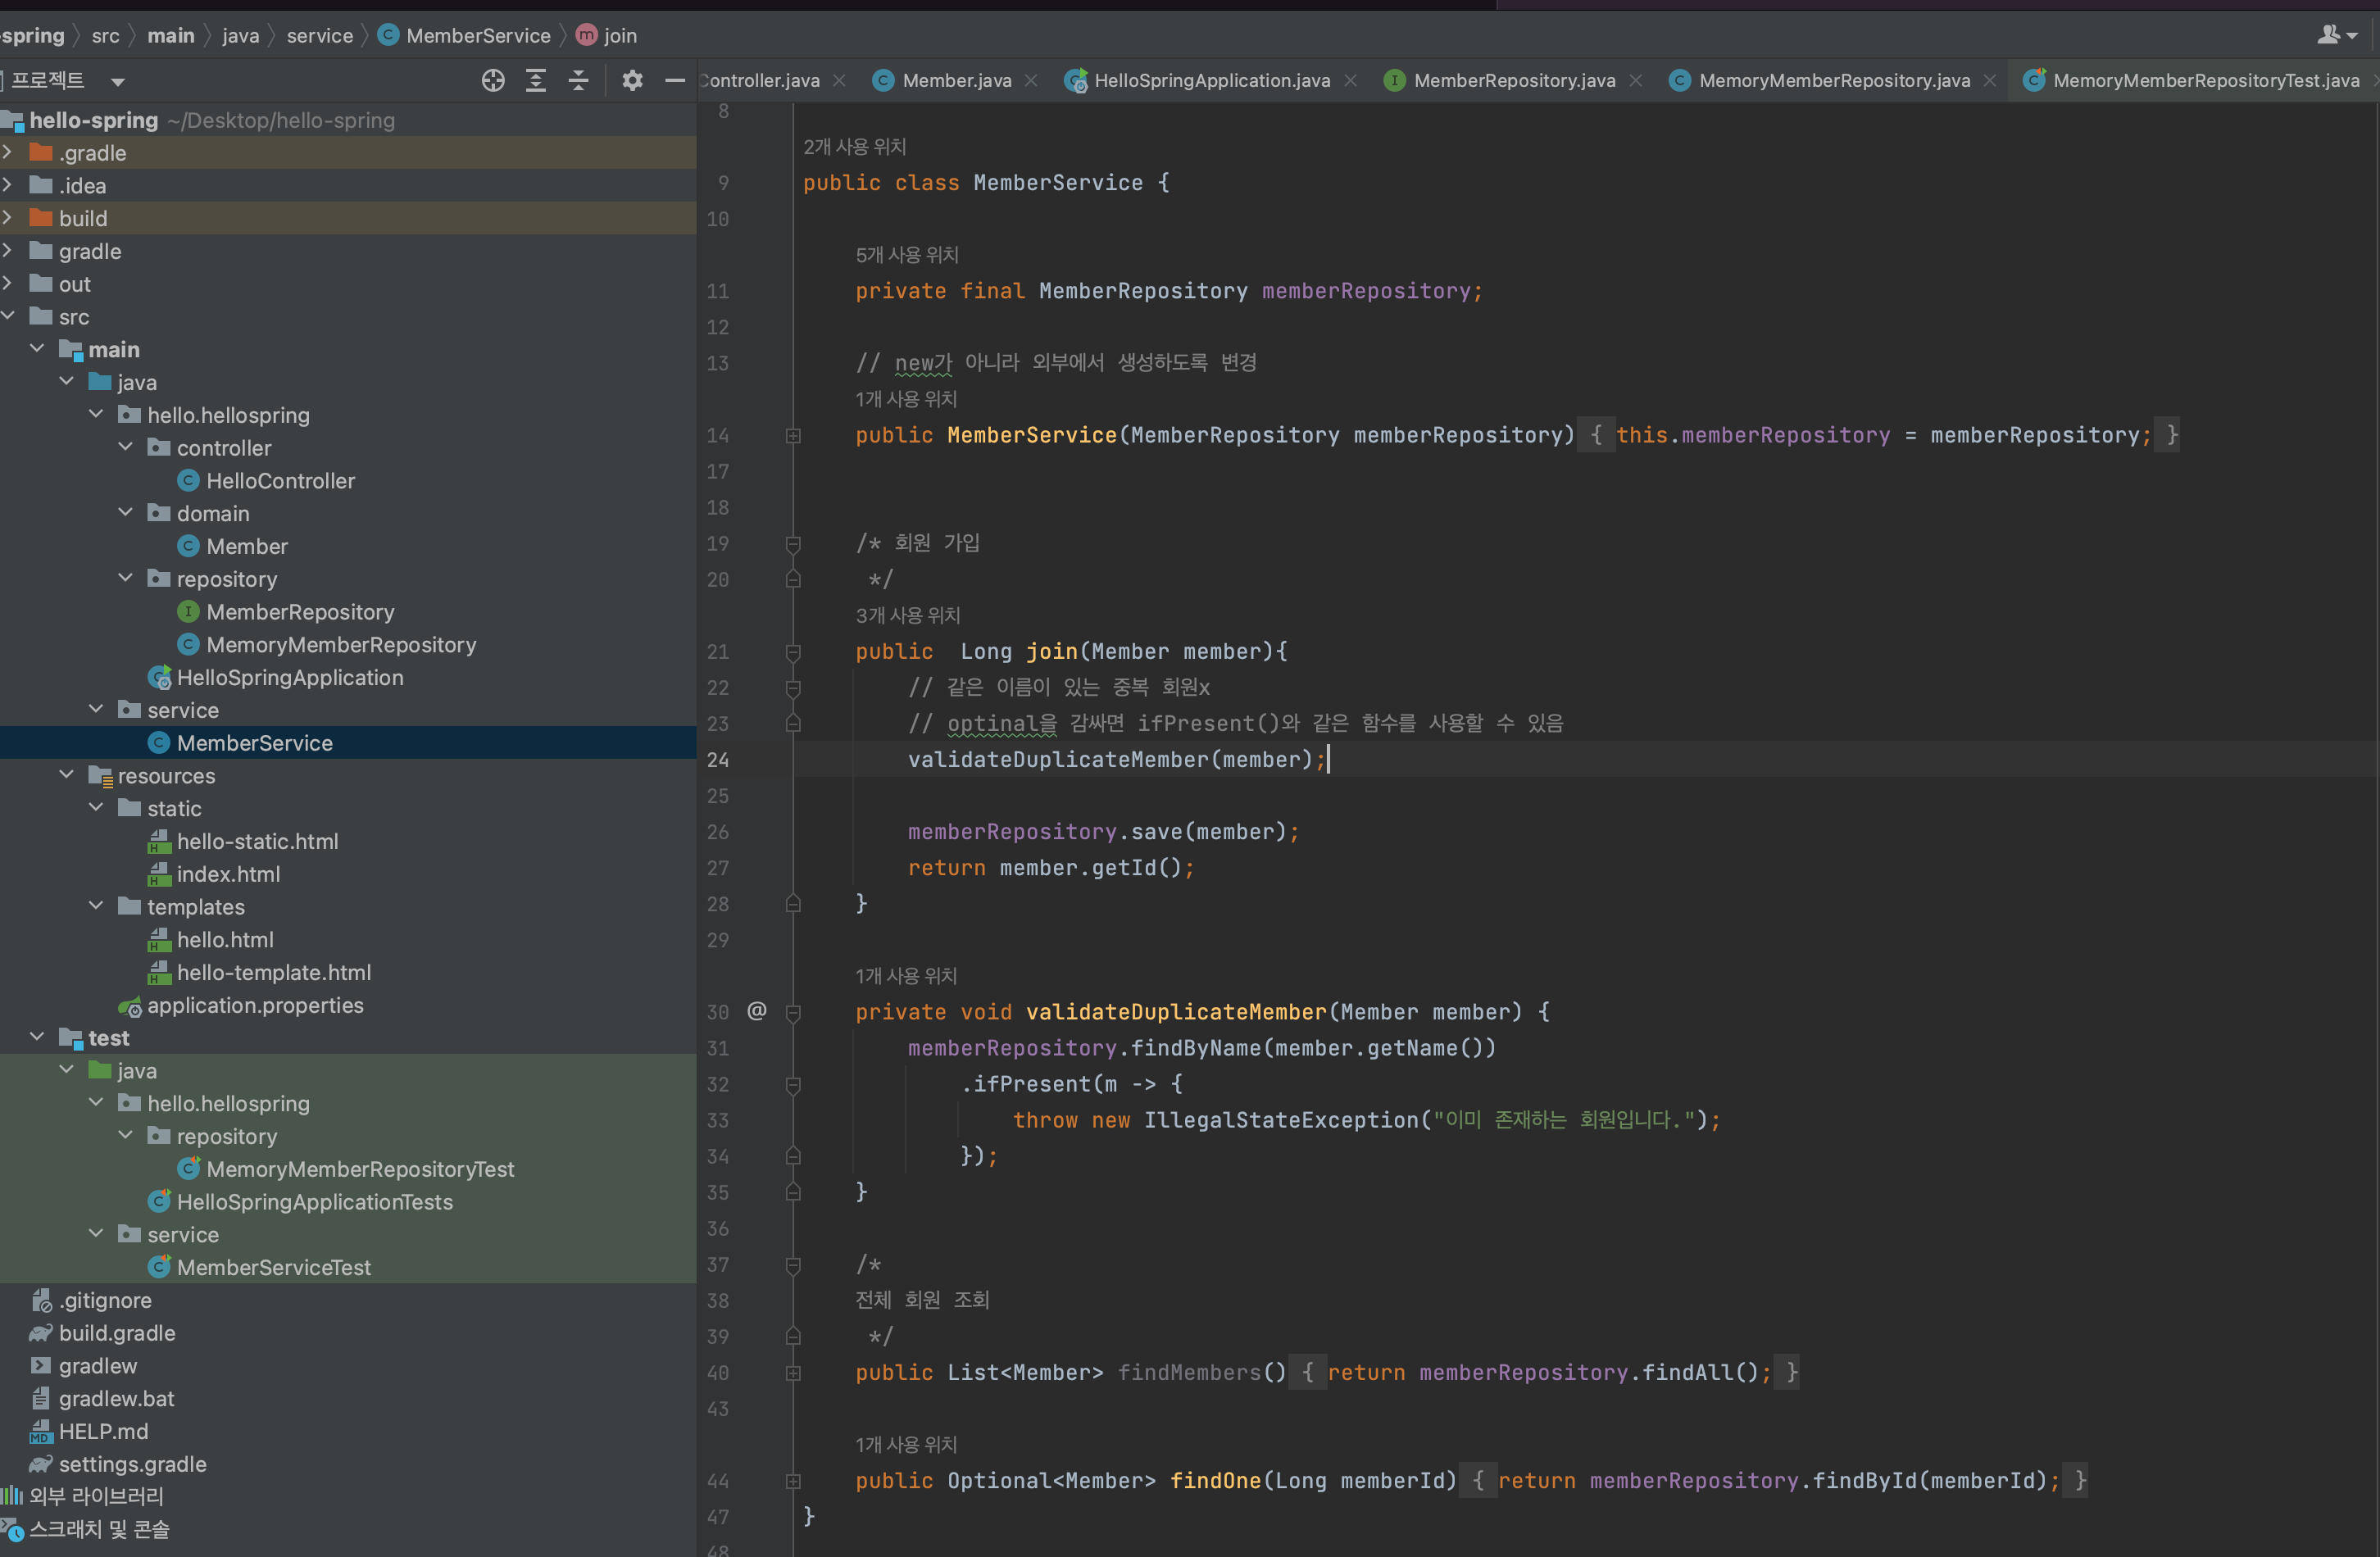
Task: Open the project panel gear settings
Action: point(632,81)
